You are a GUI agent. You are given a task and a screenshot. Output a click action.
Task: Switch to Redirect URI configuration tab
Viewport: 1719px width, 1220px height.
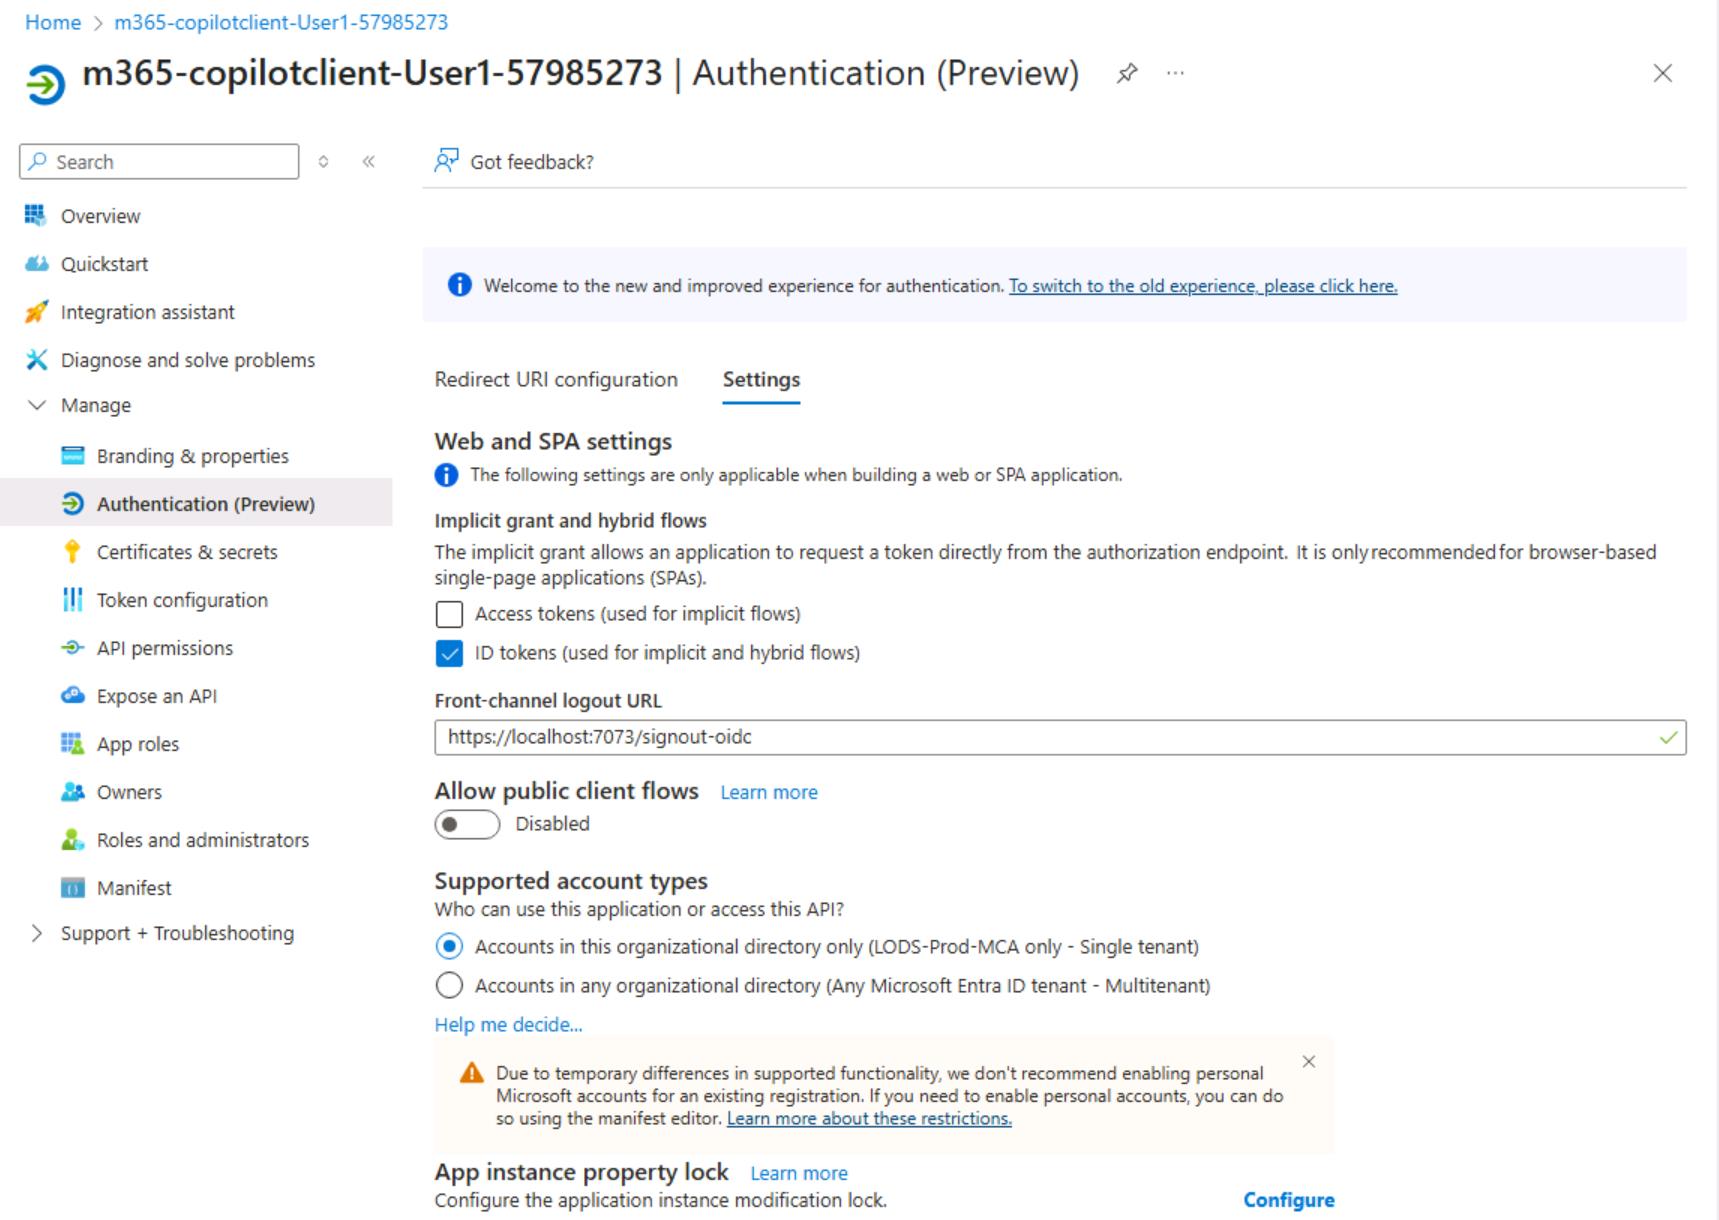(x=556, y=380)
